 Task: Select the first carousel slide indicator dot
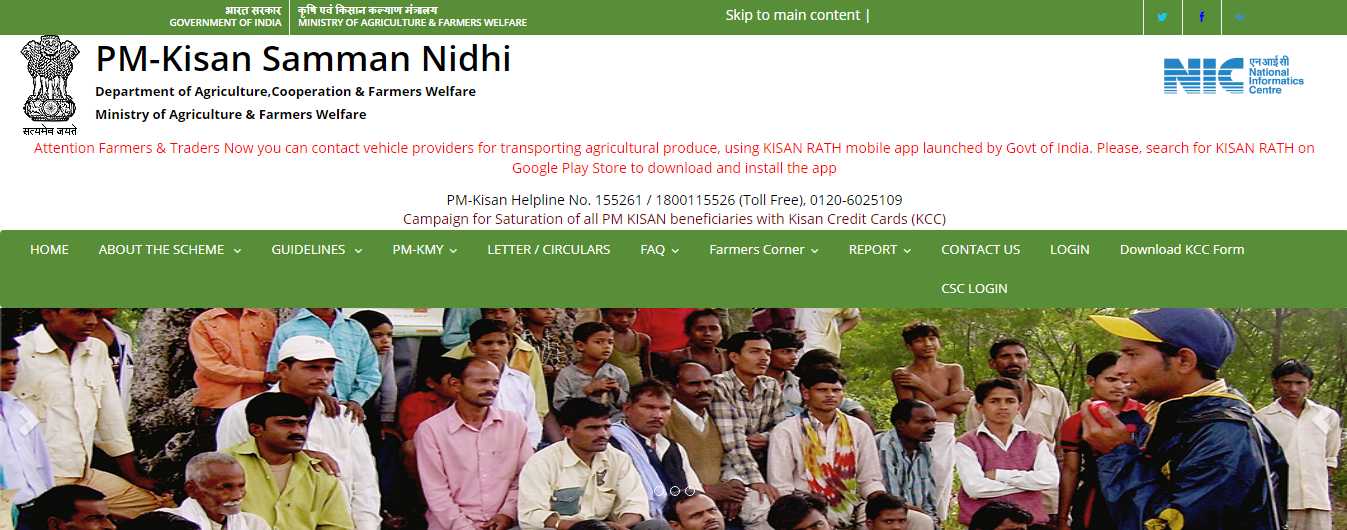[659, 491]
